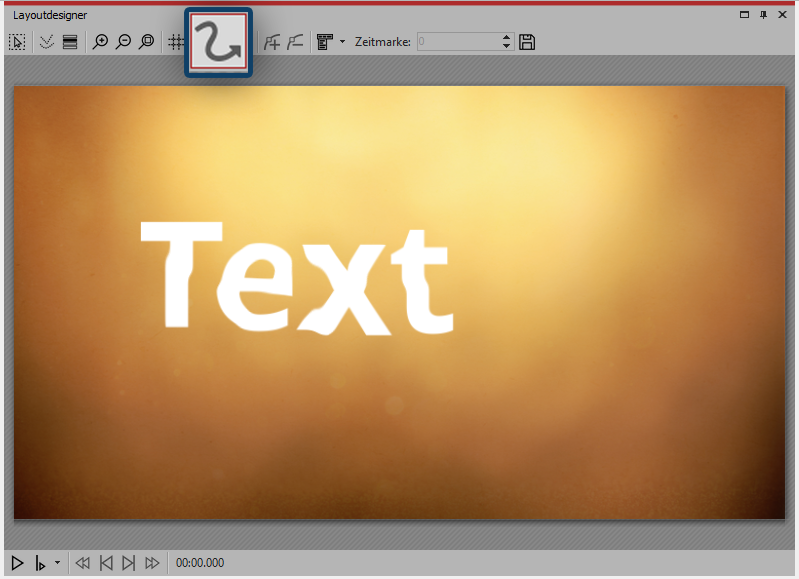Image resolution: width=799 pixels, height=579 pixels.
Task: Click the stacked bars layout icon
Action: pos(70,42)
